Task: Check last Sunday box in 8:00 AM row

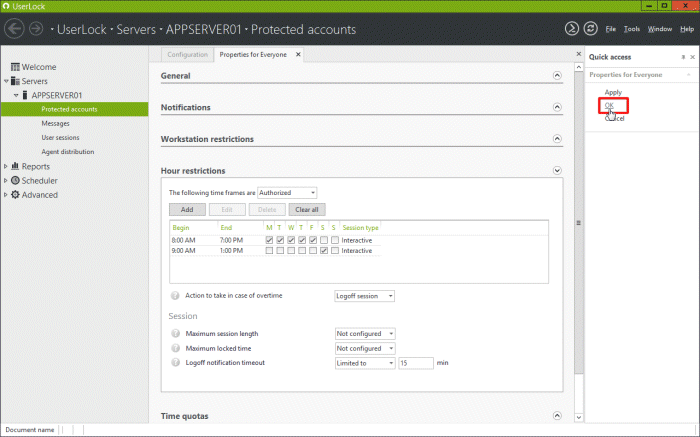Action: click(334, 240)
